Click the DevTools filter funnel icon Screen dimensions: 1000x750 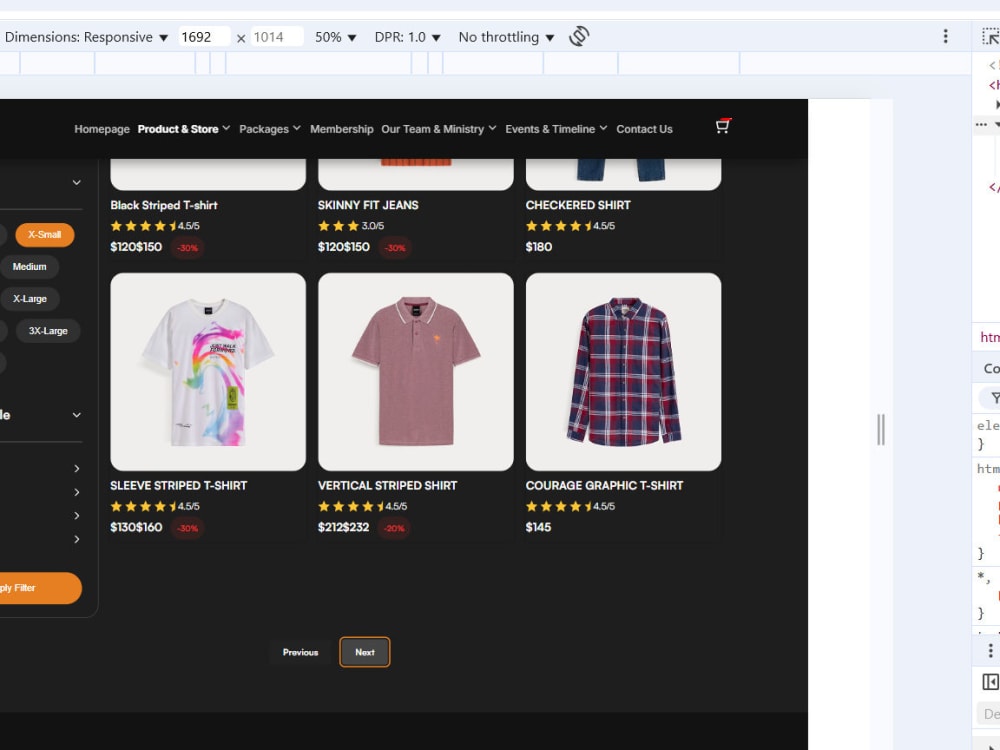pos(995,398)
